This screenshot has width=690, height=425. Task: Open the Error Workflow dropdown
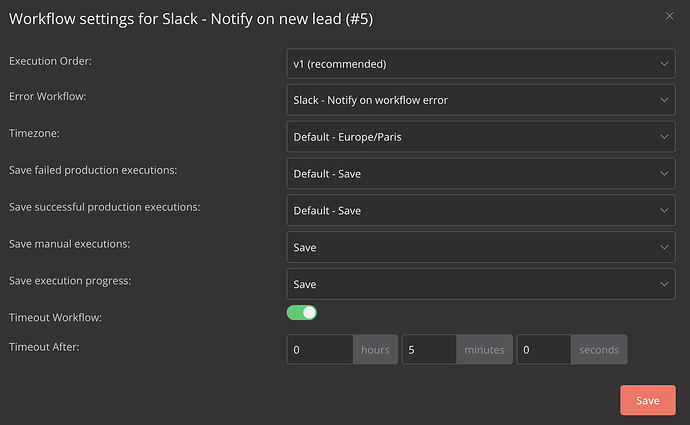pyautogui.click(x=481, y=100)
